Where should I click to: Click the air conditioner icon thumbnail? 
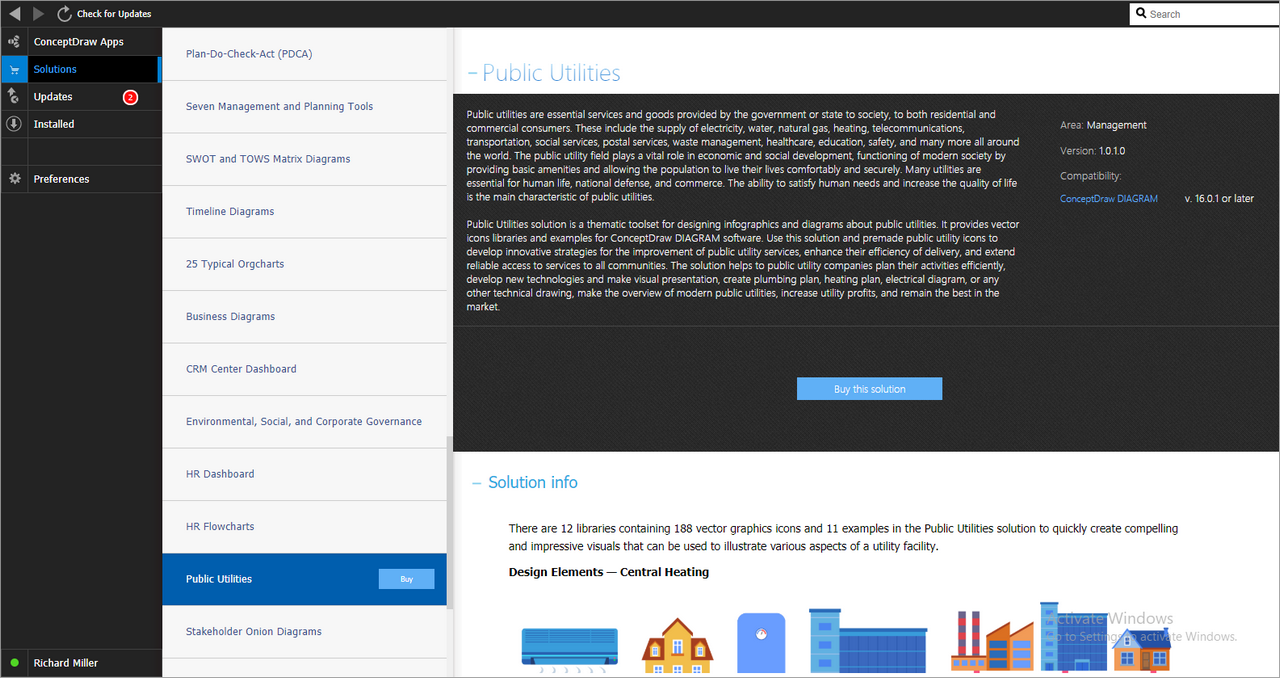569,648
